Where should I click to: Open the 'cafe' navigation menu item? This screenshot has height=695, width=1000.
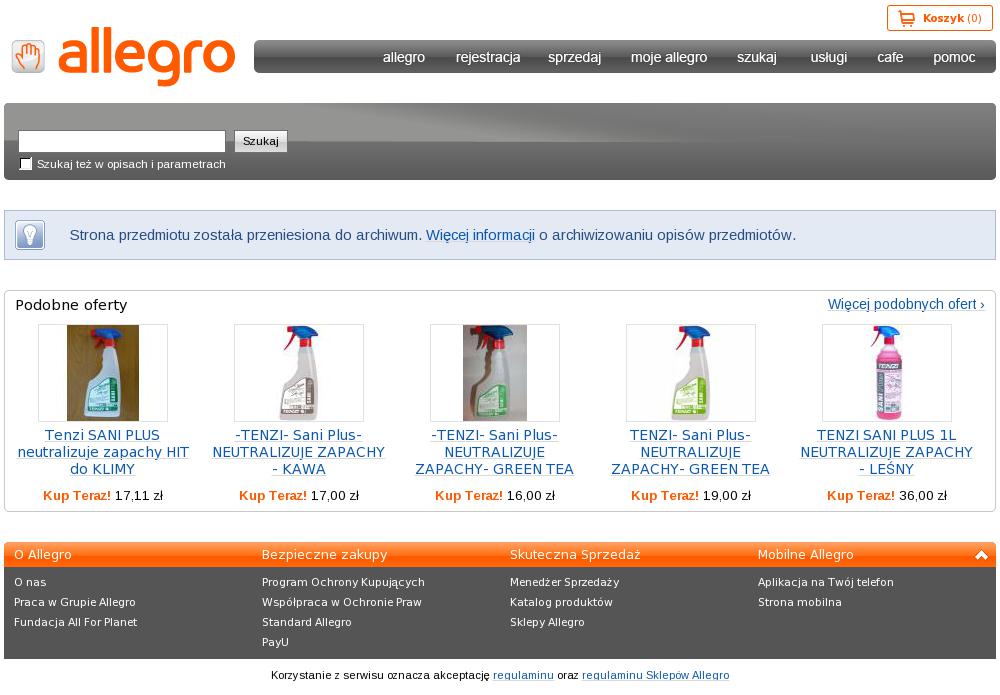[x=890, y=57]
